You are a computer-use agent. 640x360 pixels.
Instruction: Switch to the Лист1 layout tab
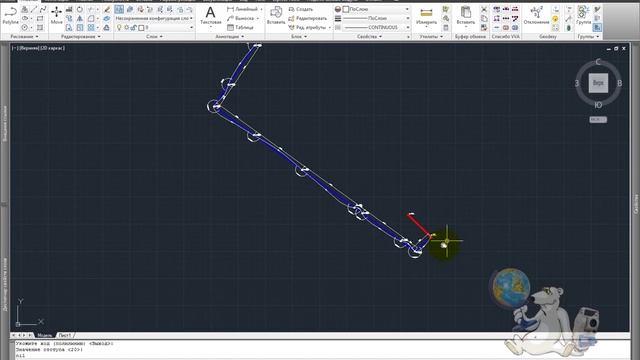(64, 335)
